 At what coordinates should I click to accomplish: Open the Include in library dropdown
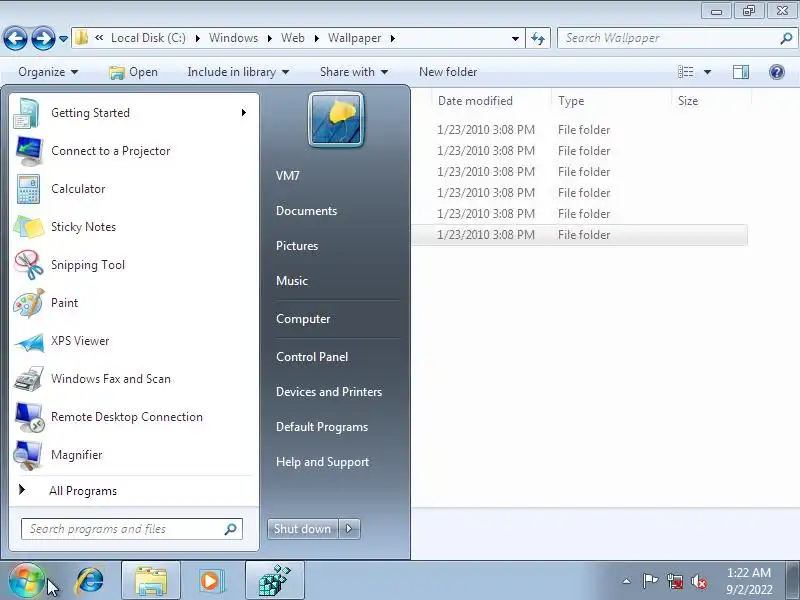(238, 72)
